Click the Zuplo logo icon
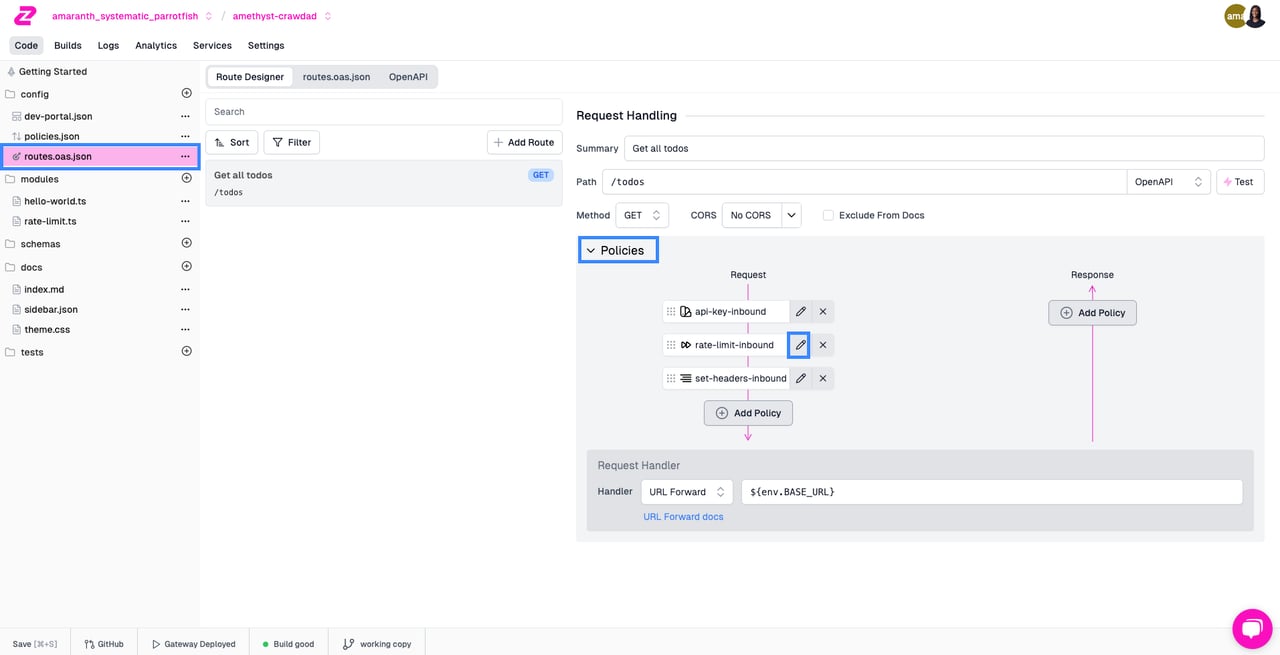This screenshot has height=655, width=1280. (25, 16)
